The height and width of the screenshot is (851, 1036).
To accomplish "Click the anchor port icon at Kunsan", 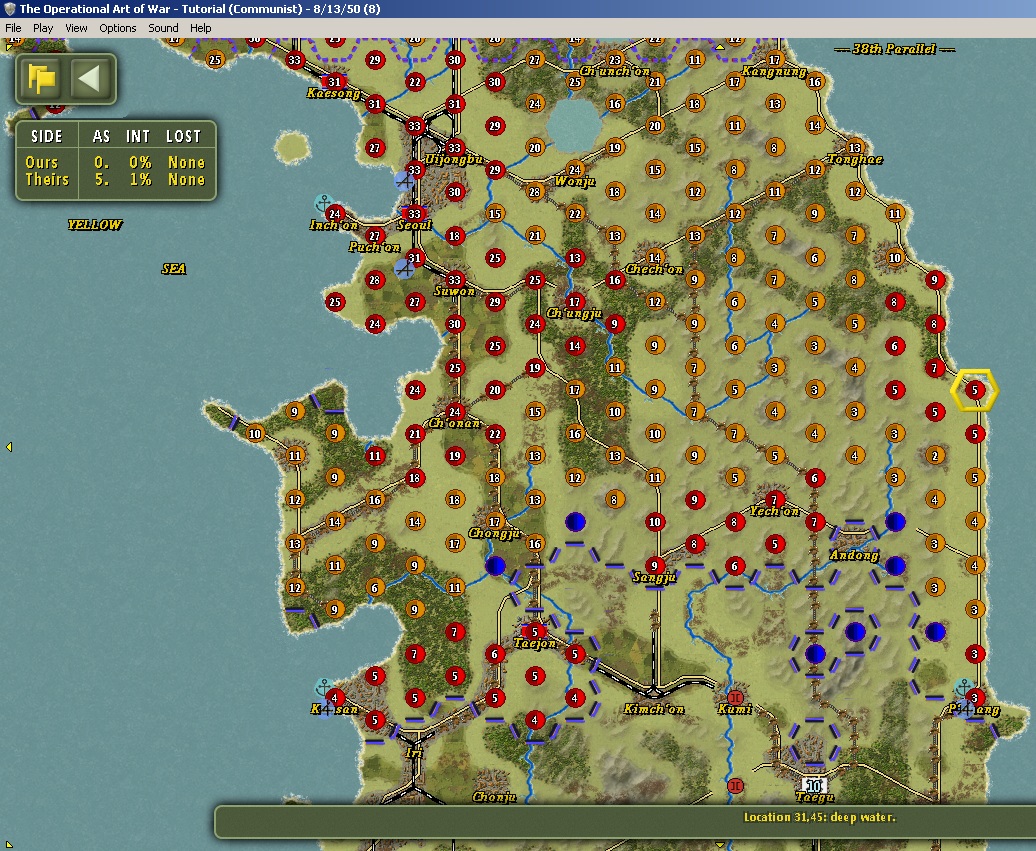I will click(x=323, y=686).
